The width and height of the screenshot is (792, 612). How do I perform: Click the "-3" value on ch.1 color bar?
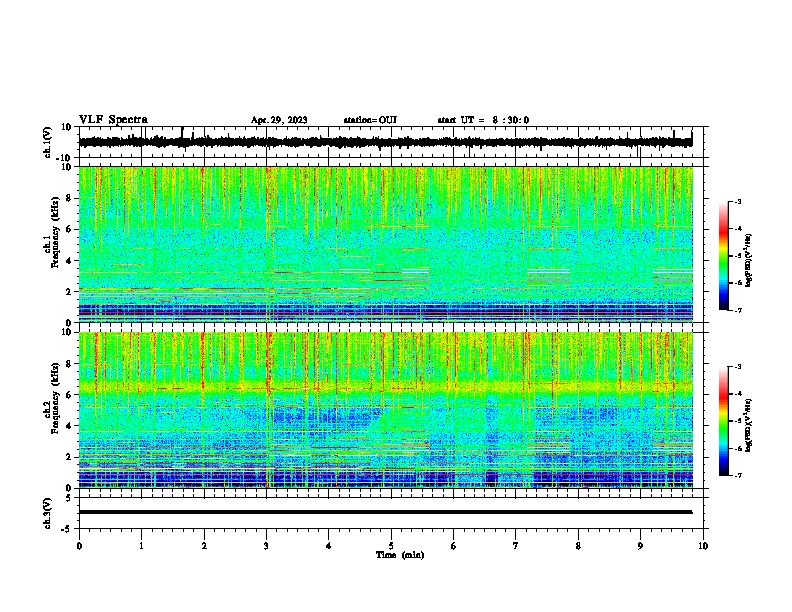coord(737,201)
